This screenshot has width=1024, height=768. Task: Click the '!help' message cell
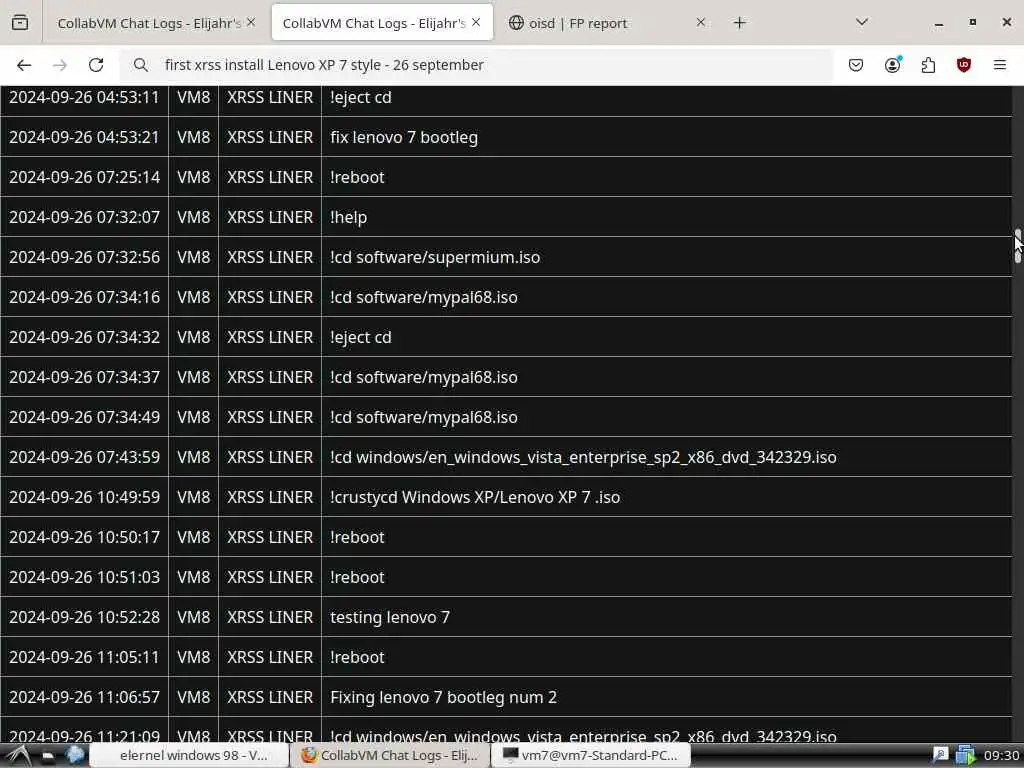pos(666,217)
